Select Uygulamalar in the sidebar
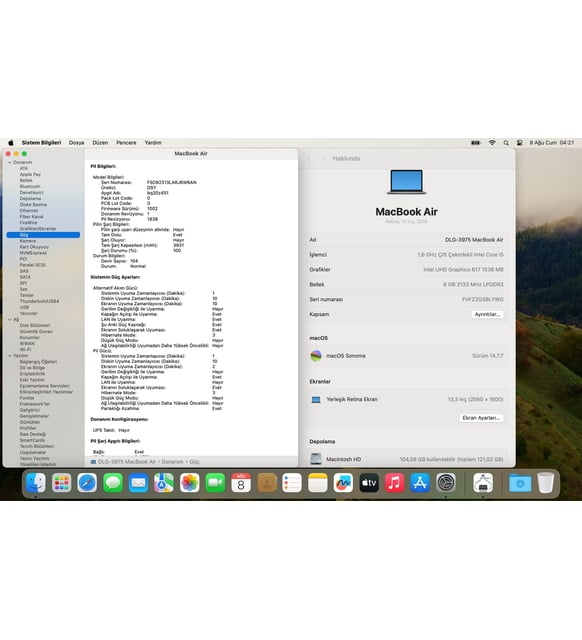The width and height of the screenshot is (582, 640). pos(33,453)
